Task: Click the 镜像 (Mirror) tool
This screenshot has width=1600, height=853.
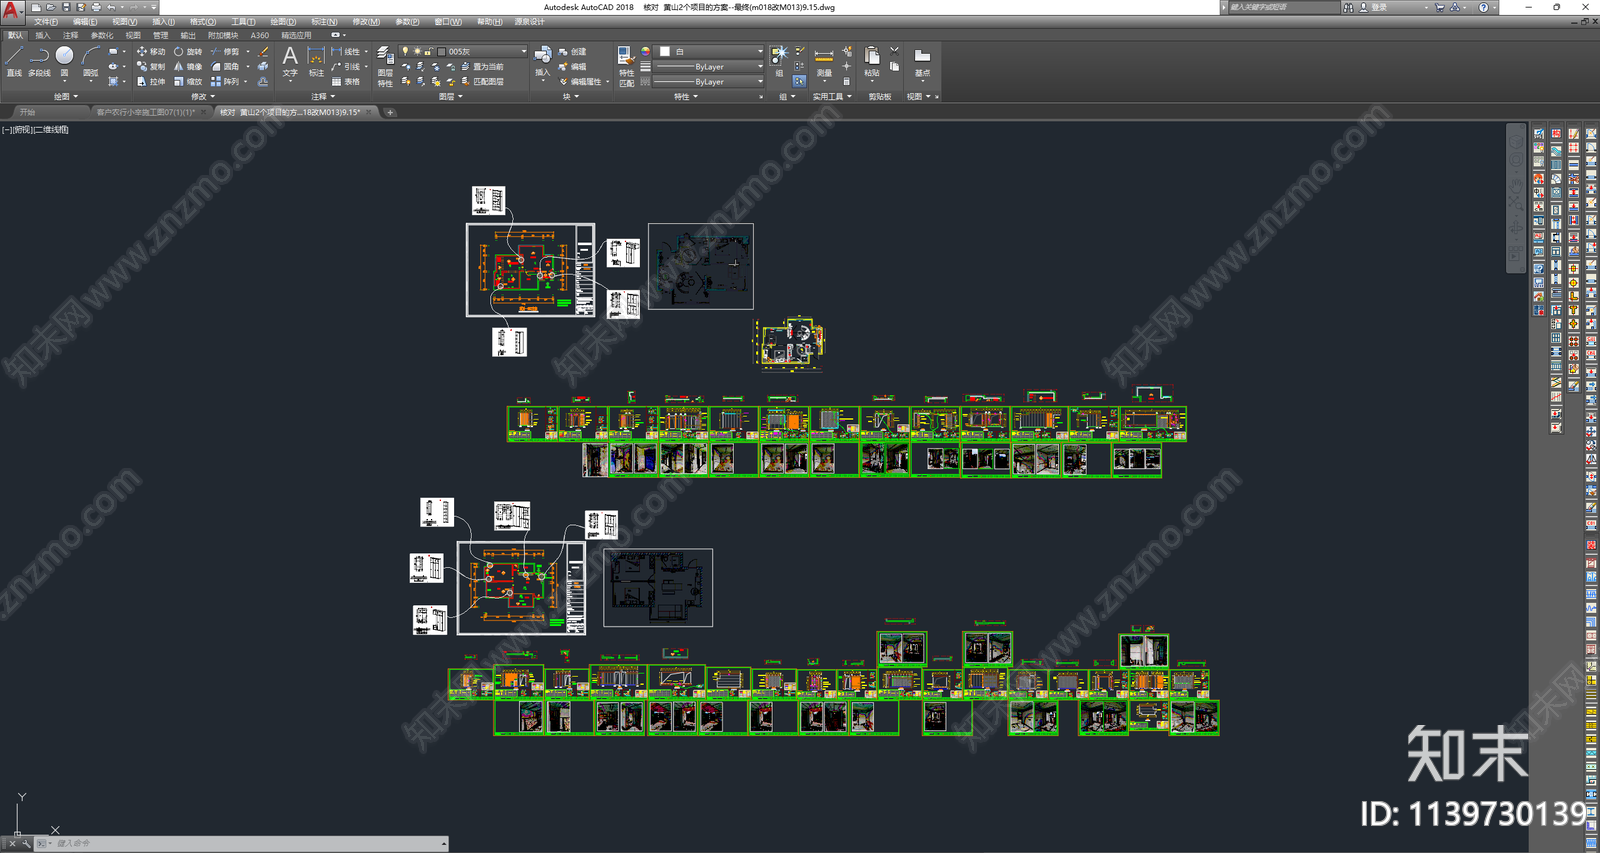Action: coord(187,66)
